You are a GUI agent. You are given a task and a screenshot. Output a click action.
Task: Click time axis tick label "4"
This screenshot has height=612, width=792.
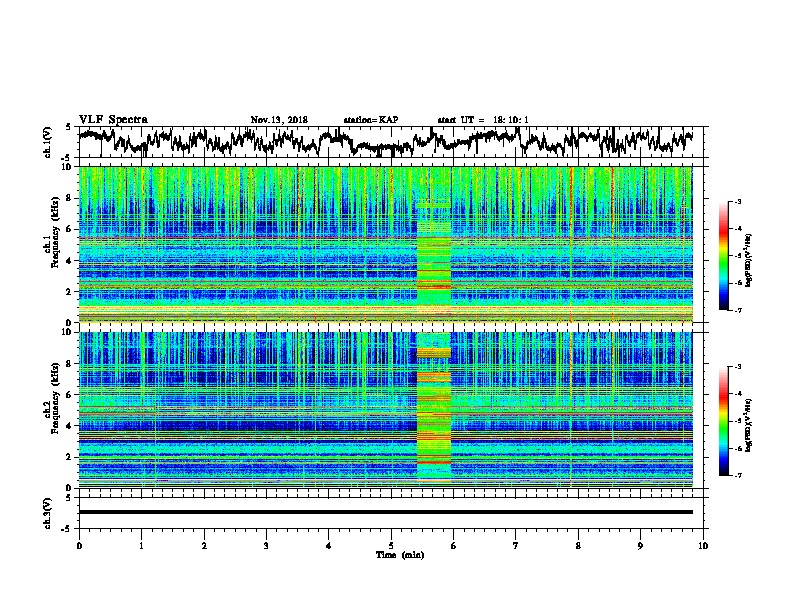coord(329,546)
